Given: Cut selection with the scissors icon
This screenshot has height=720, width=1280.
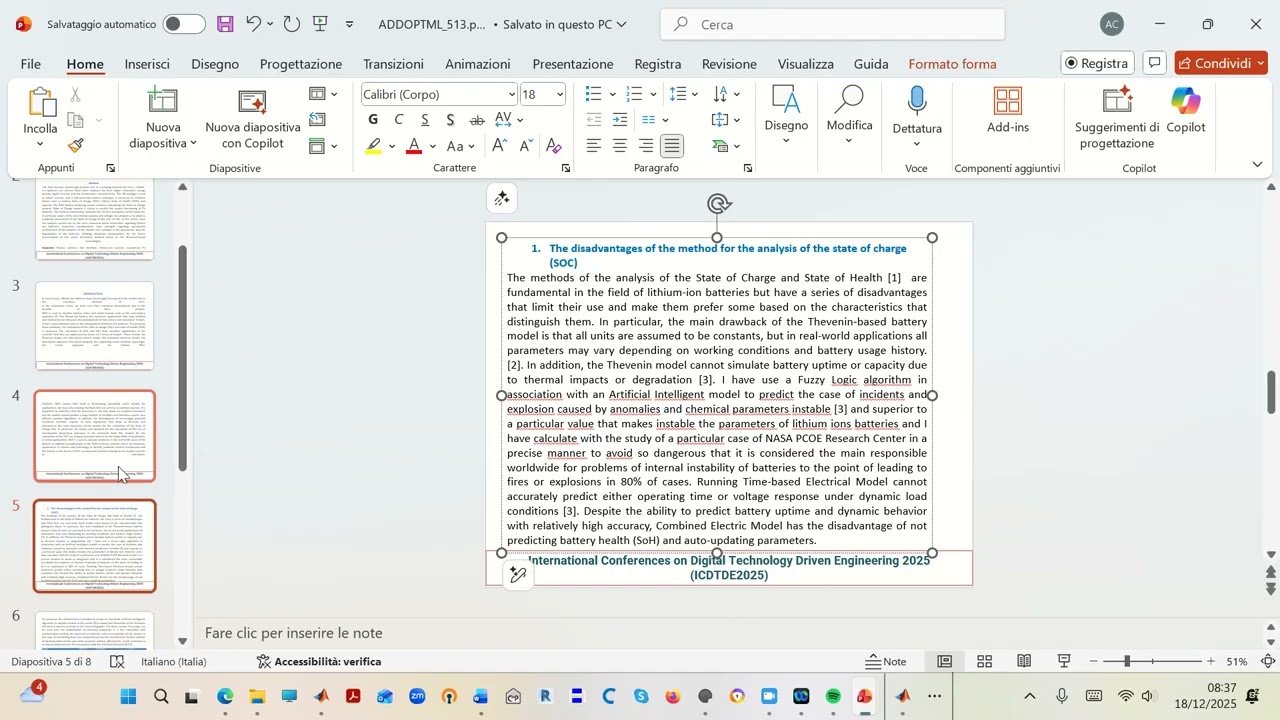Looking at the screenshot, I should pyautogui.click(x=76, y=95).
